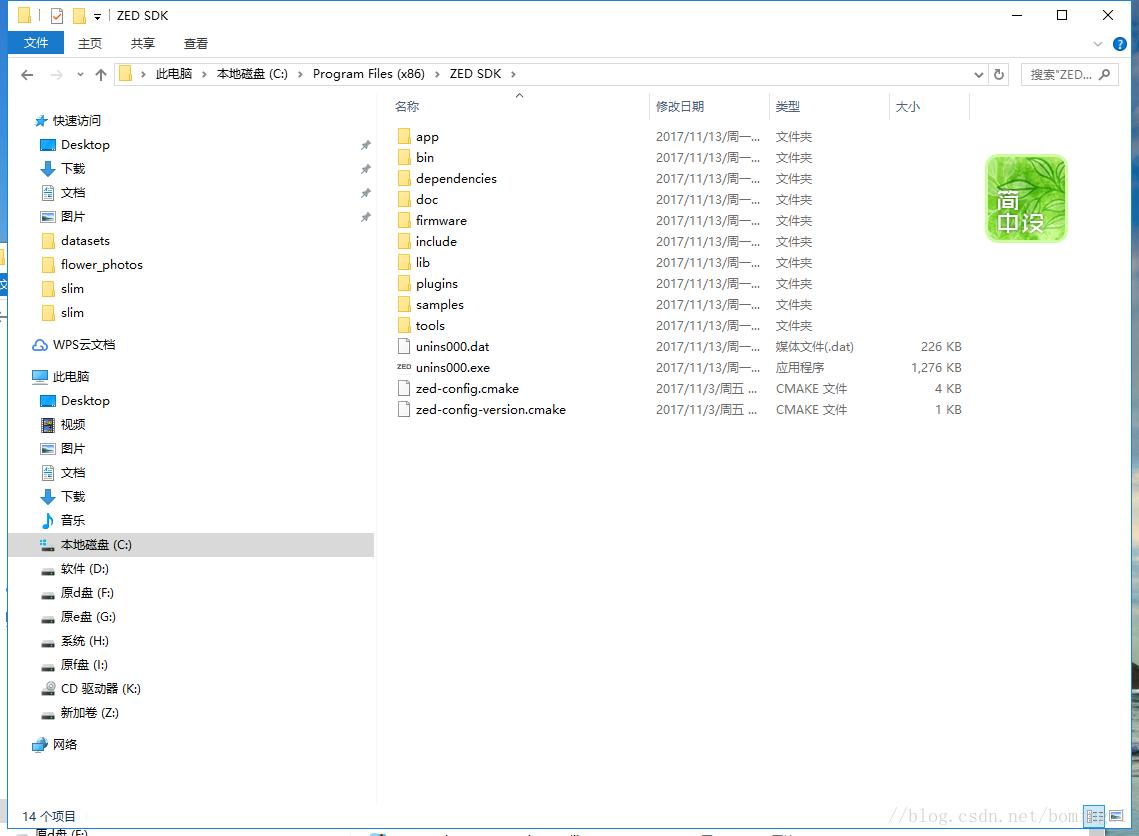
Task: Open 视频 under 此电脑
Action: click(x=73, y=424)
